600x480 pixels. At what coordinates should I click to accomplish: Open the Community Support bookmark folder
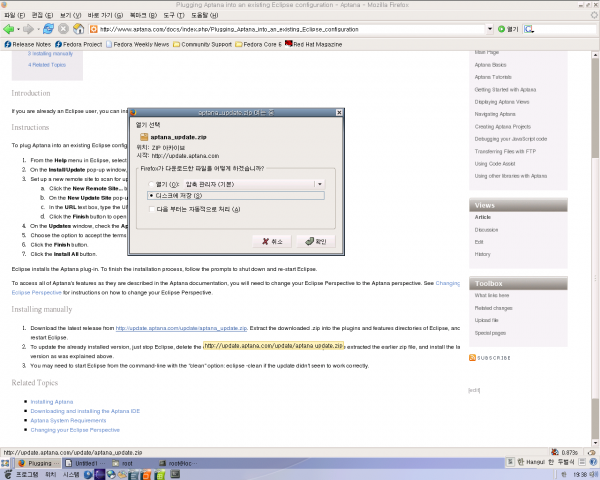click(x=202, y=44)
